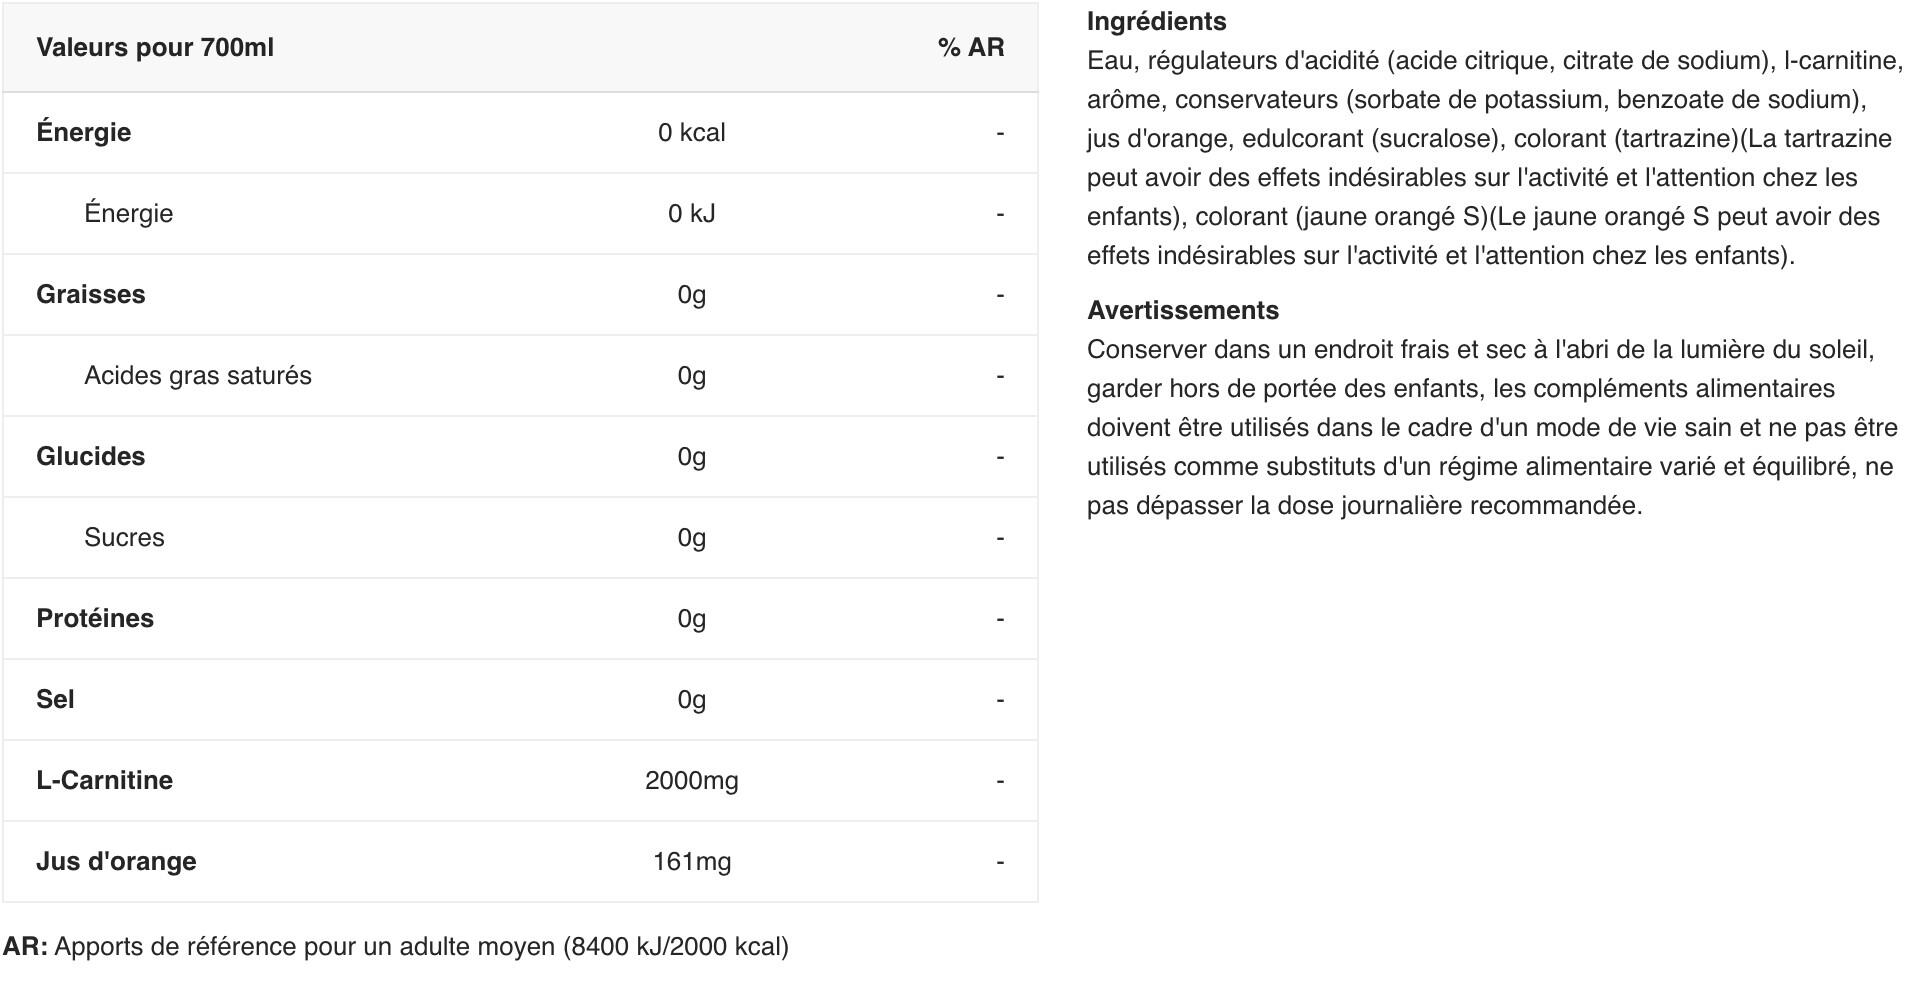Click the '2000mg' L-Carnitine value

(692, 781)
